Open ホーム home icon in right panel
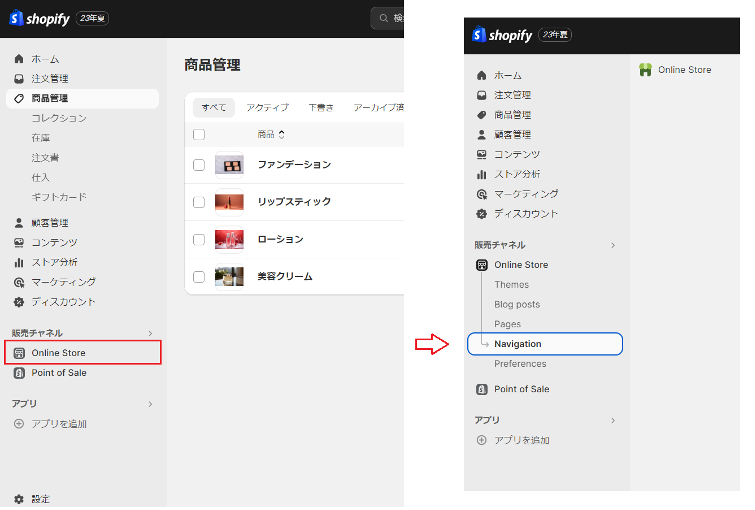 coord(482,75)
